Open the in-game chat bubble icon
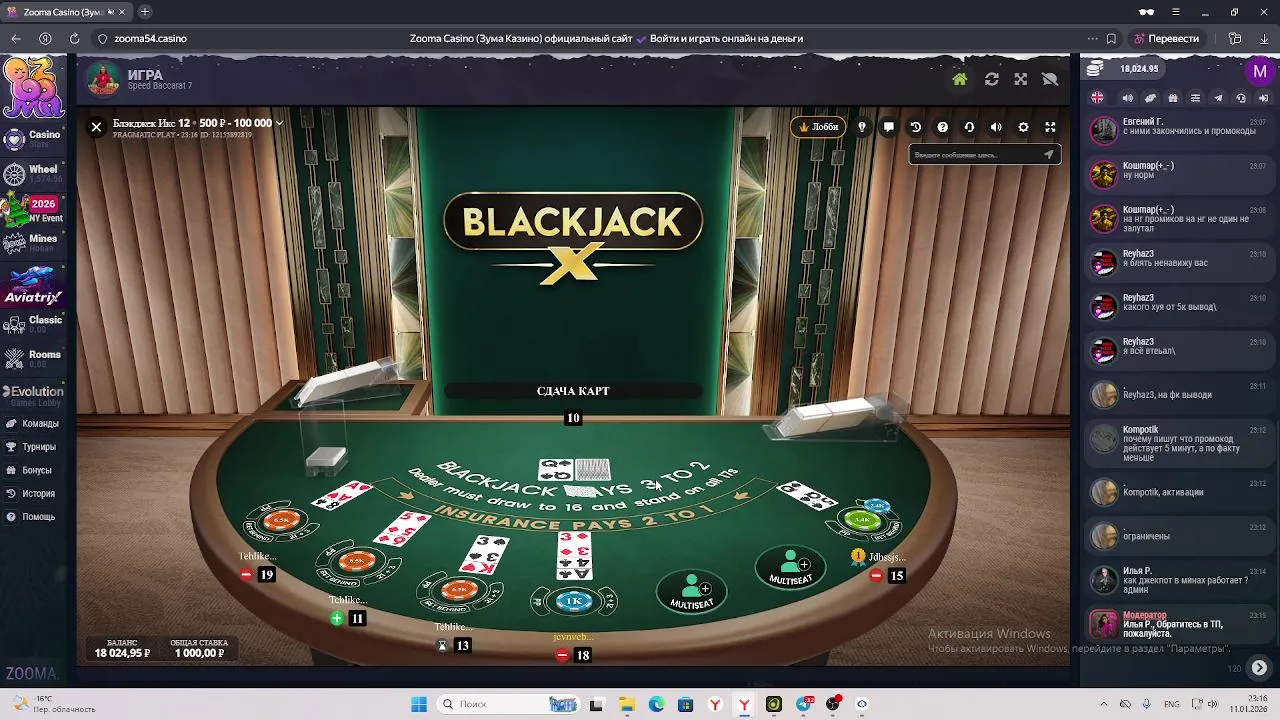1280x720 pixels. 888,127
